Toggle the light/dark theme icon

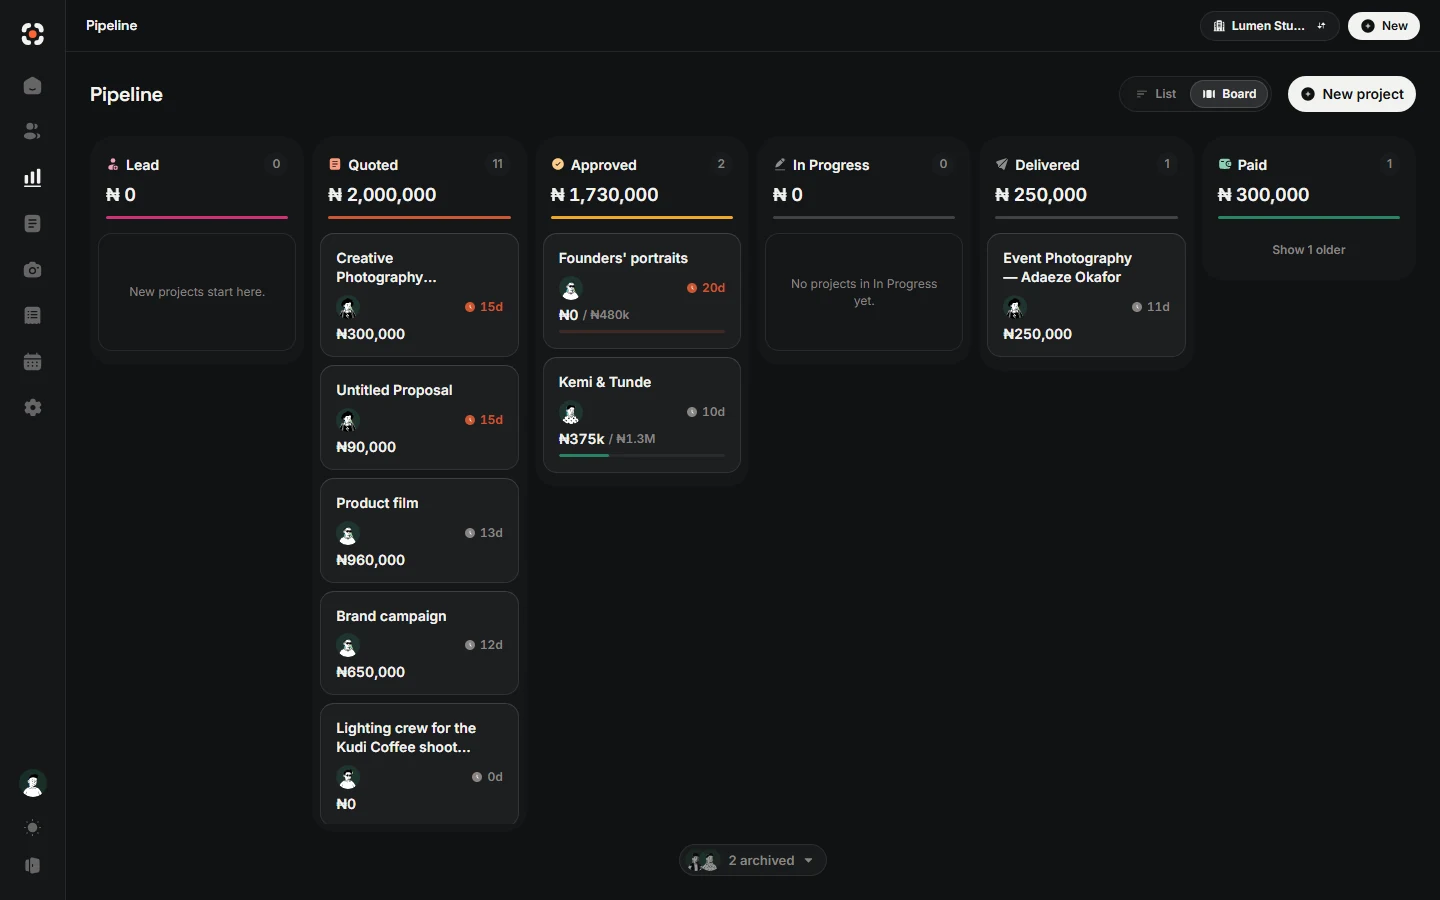(x=32, y=828)
